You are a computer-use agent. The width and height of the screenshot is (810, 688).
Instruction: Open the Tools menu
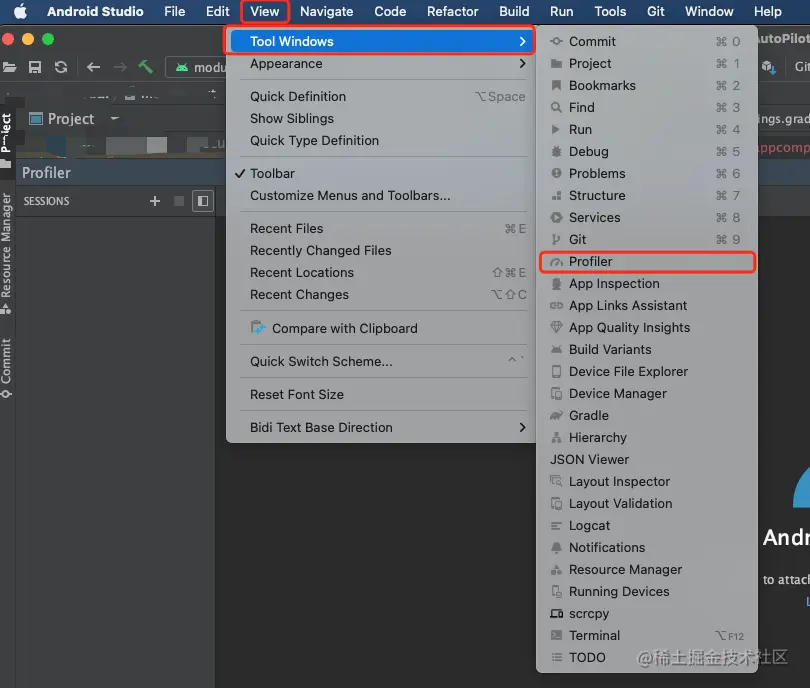click(610, 11)
